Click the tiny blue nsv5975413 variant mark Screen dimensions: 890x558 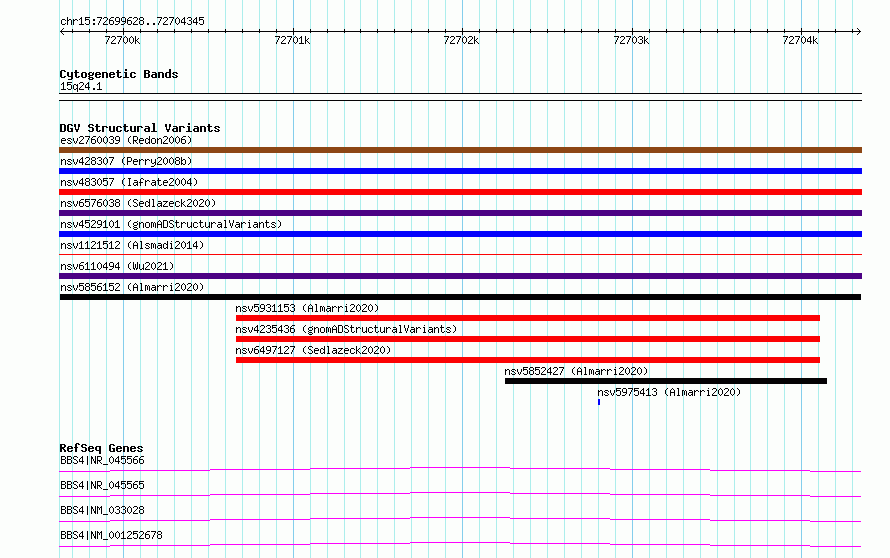pos(599,402)
